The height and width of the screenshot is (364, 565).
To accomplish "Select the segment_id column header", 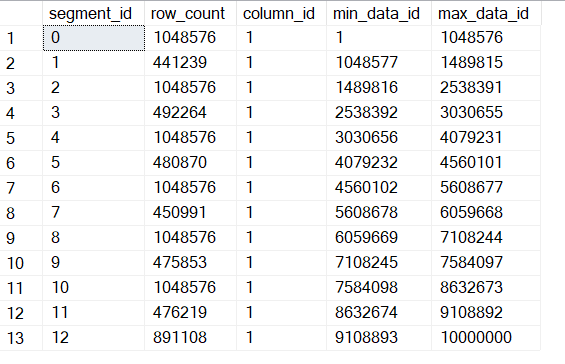I will [94, 13].
